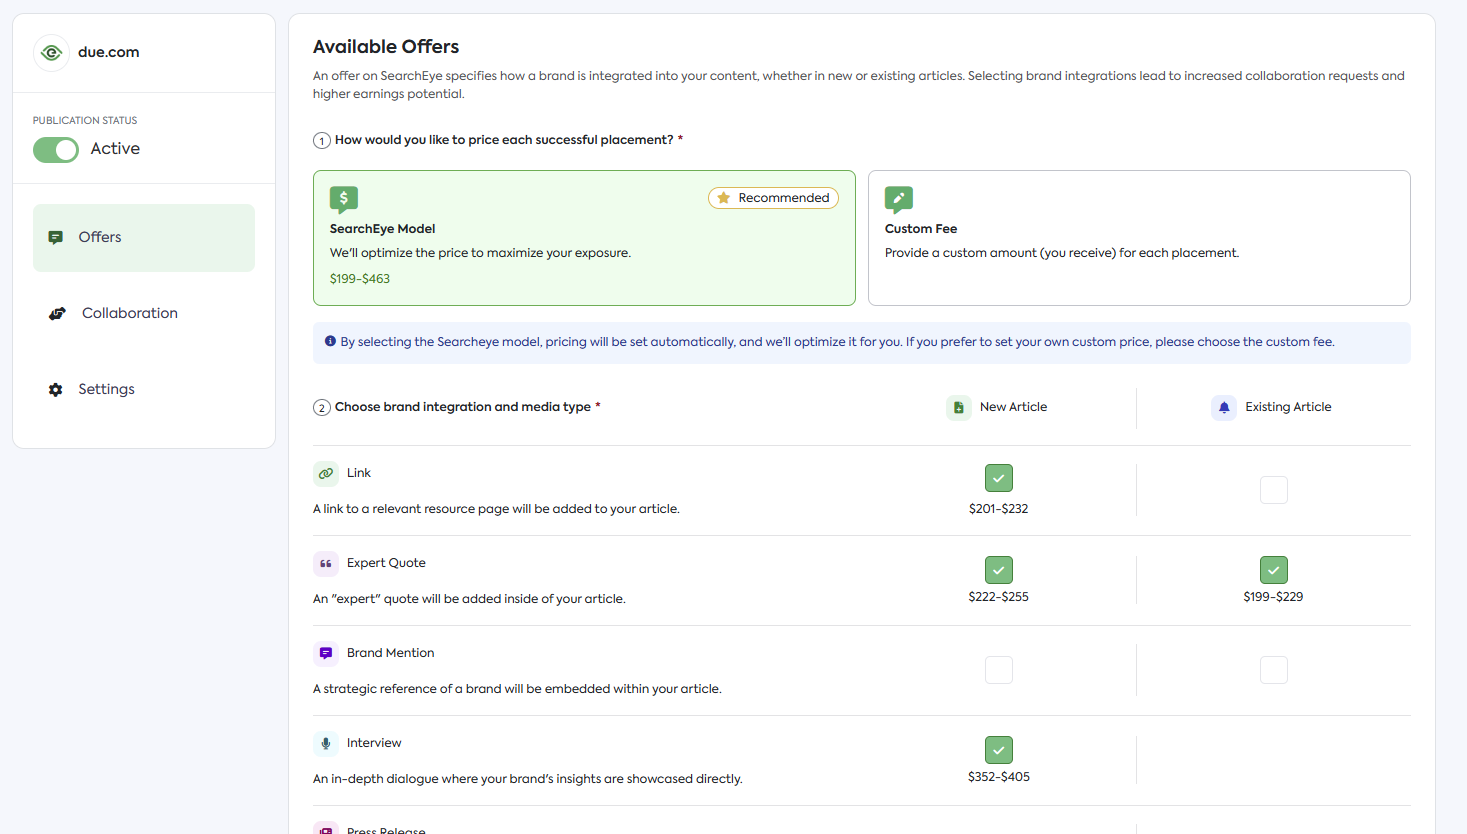Select the Custom Fee pricing card

point(1139,238)
